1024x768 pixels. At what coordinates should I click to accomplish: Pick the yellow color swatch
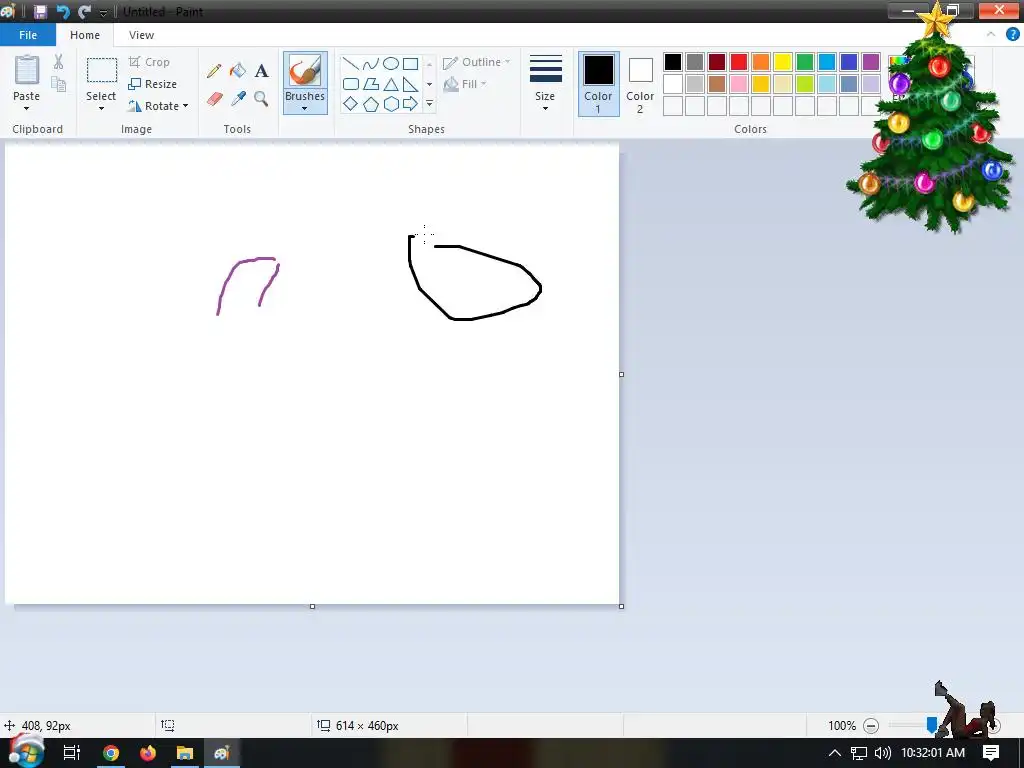(x=782, y=62)
